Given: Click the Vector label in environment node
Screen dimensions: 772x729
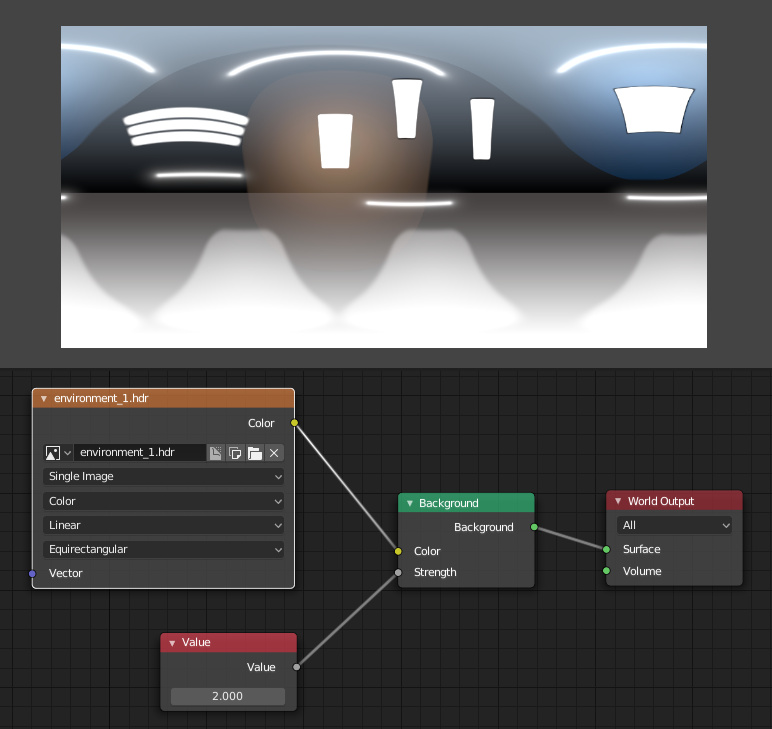Looking at the screenshot, I should coord(65,573).
